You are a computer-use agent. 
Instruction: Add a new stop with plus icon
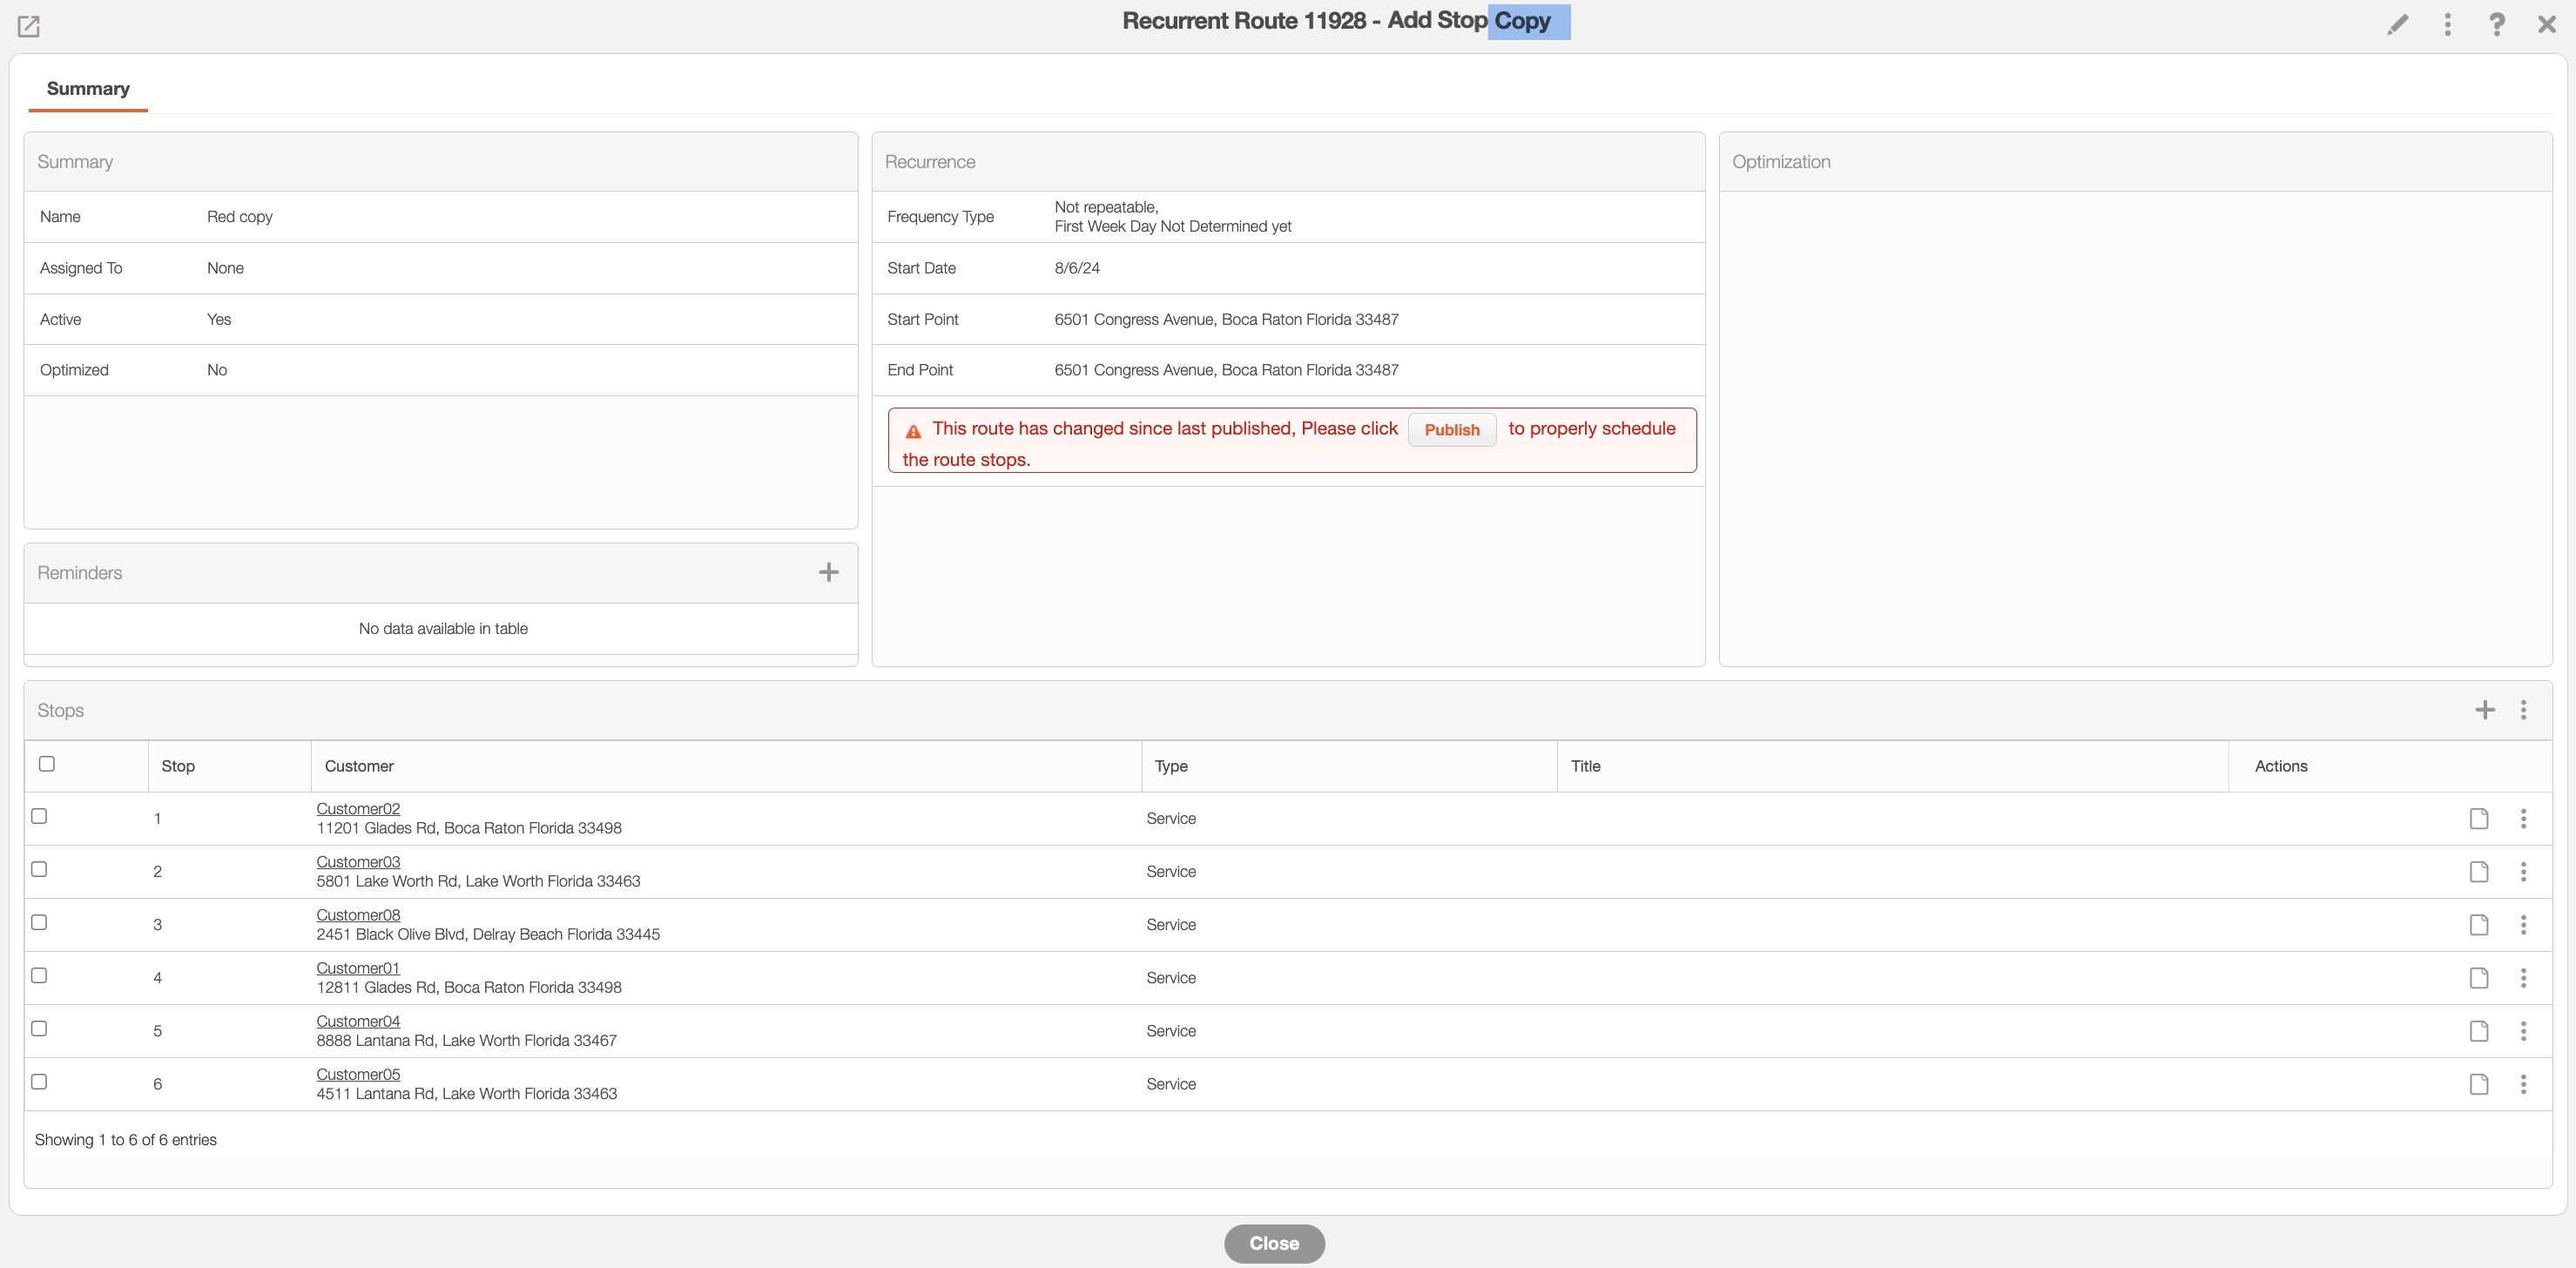pos(2484,710)
